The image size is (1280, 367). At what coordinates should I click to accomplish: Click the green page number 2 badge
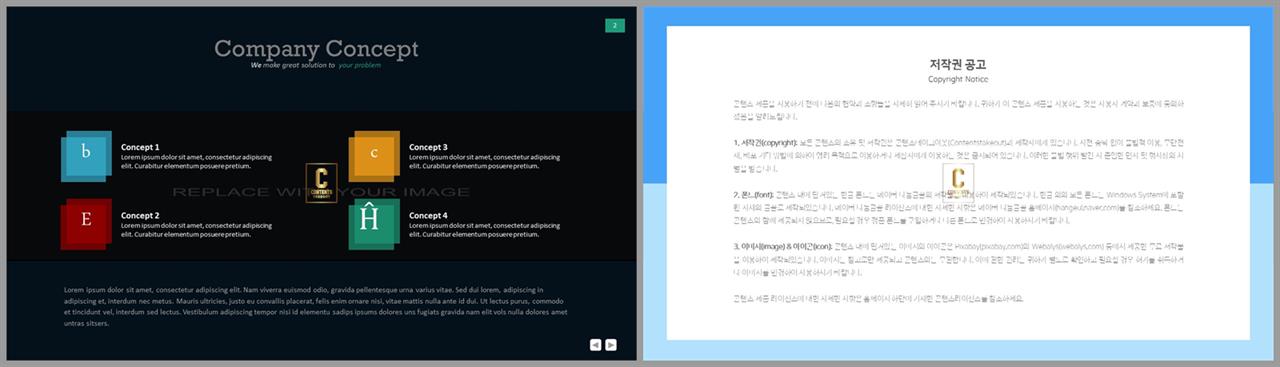coord(615,25)
